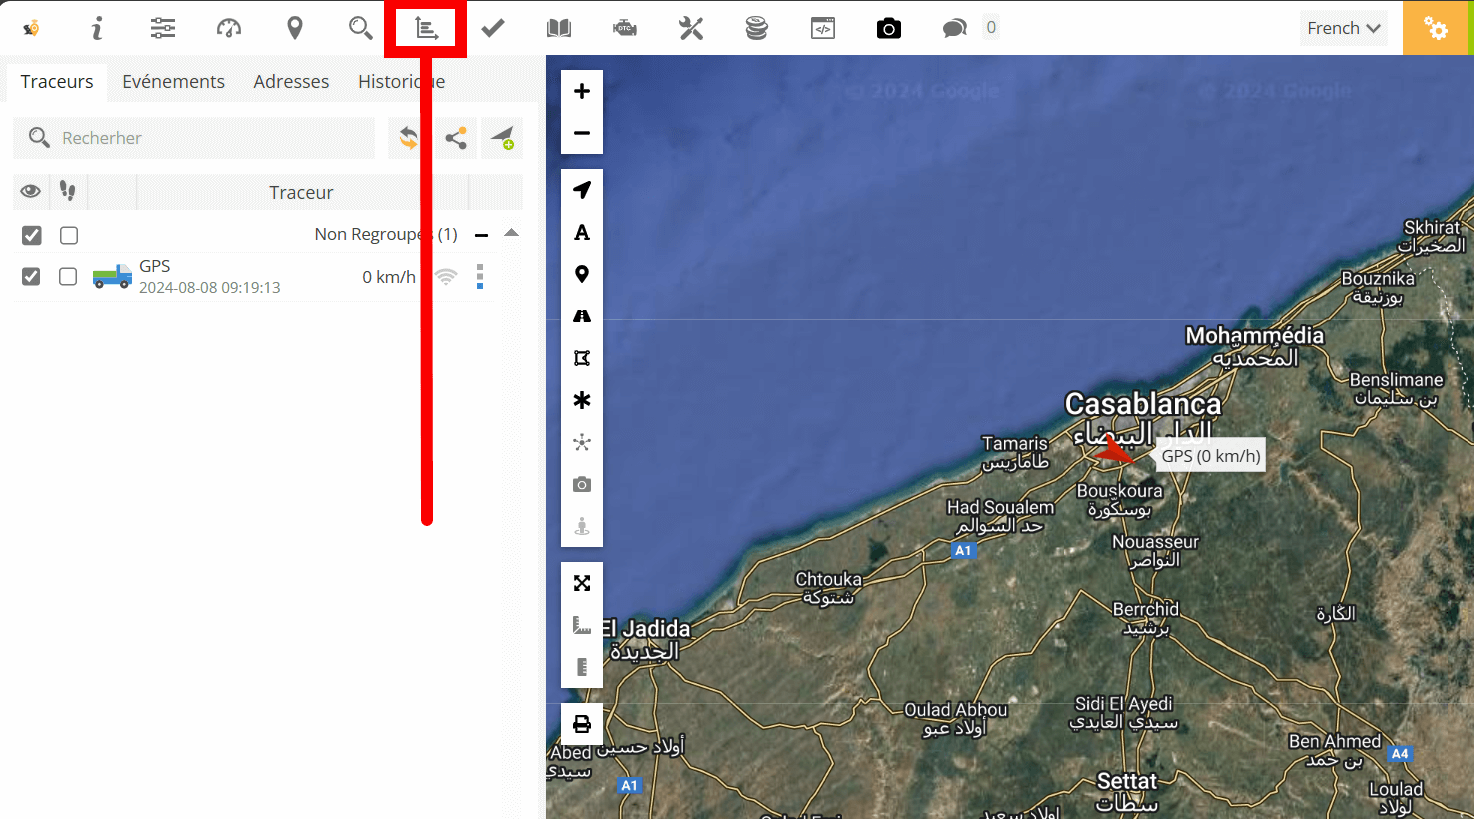Open the dashboard gauge icon

(229, 28)
